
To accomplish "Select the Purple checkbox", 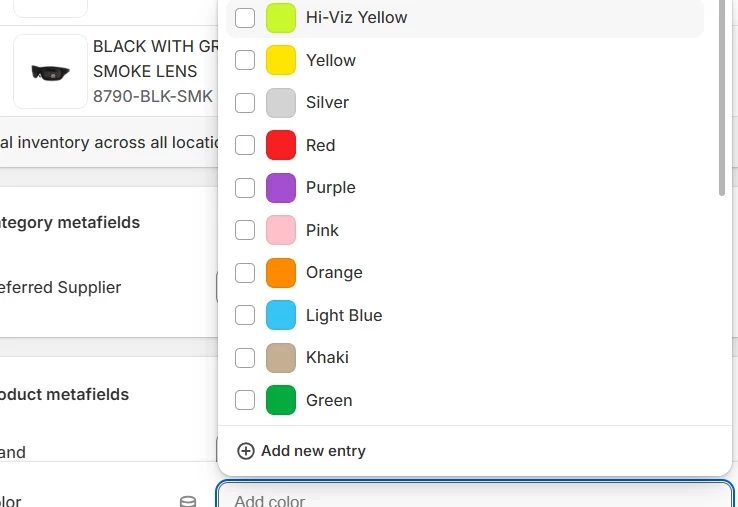I will coord(245,188).
